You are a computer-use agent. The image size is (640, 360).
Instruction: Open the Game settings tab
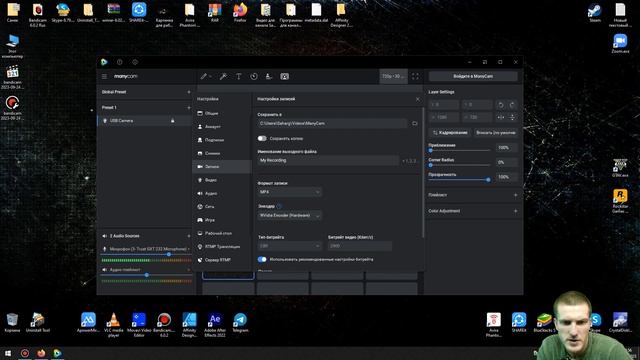(x=222, y=220)
